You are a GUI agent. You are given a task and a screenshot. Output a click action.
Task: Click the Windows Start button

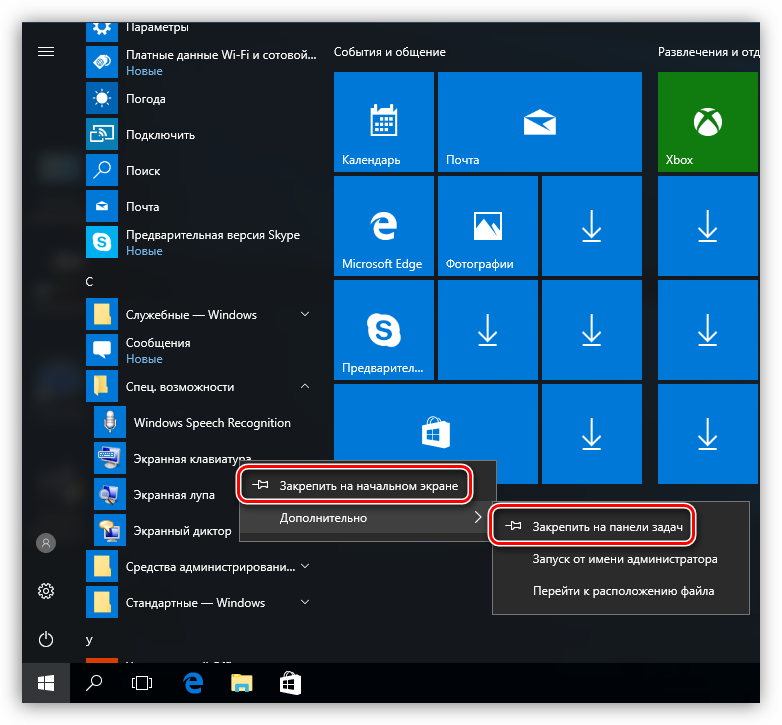tap(46, 683)
